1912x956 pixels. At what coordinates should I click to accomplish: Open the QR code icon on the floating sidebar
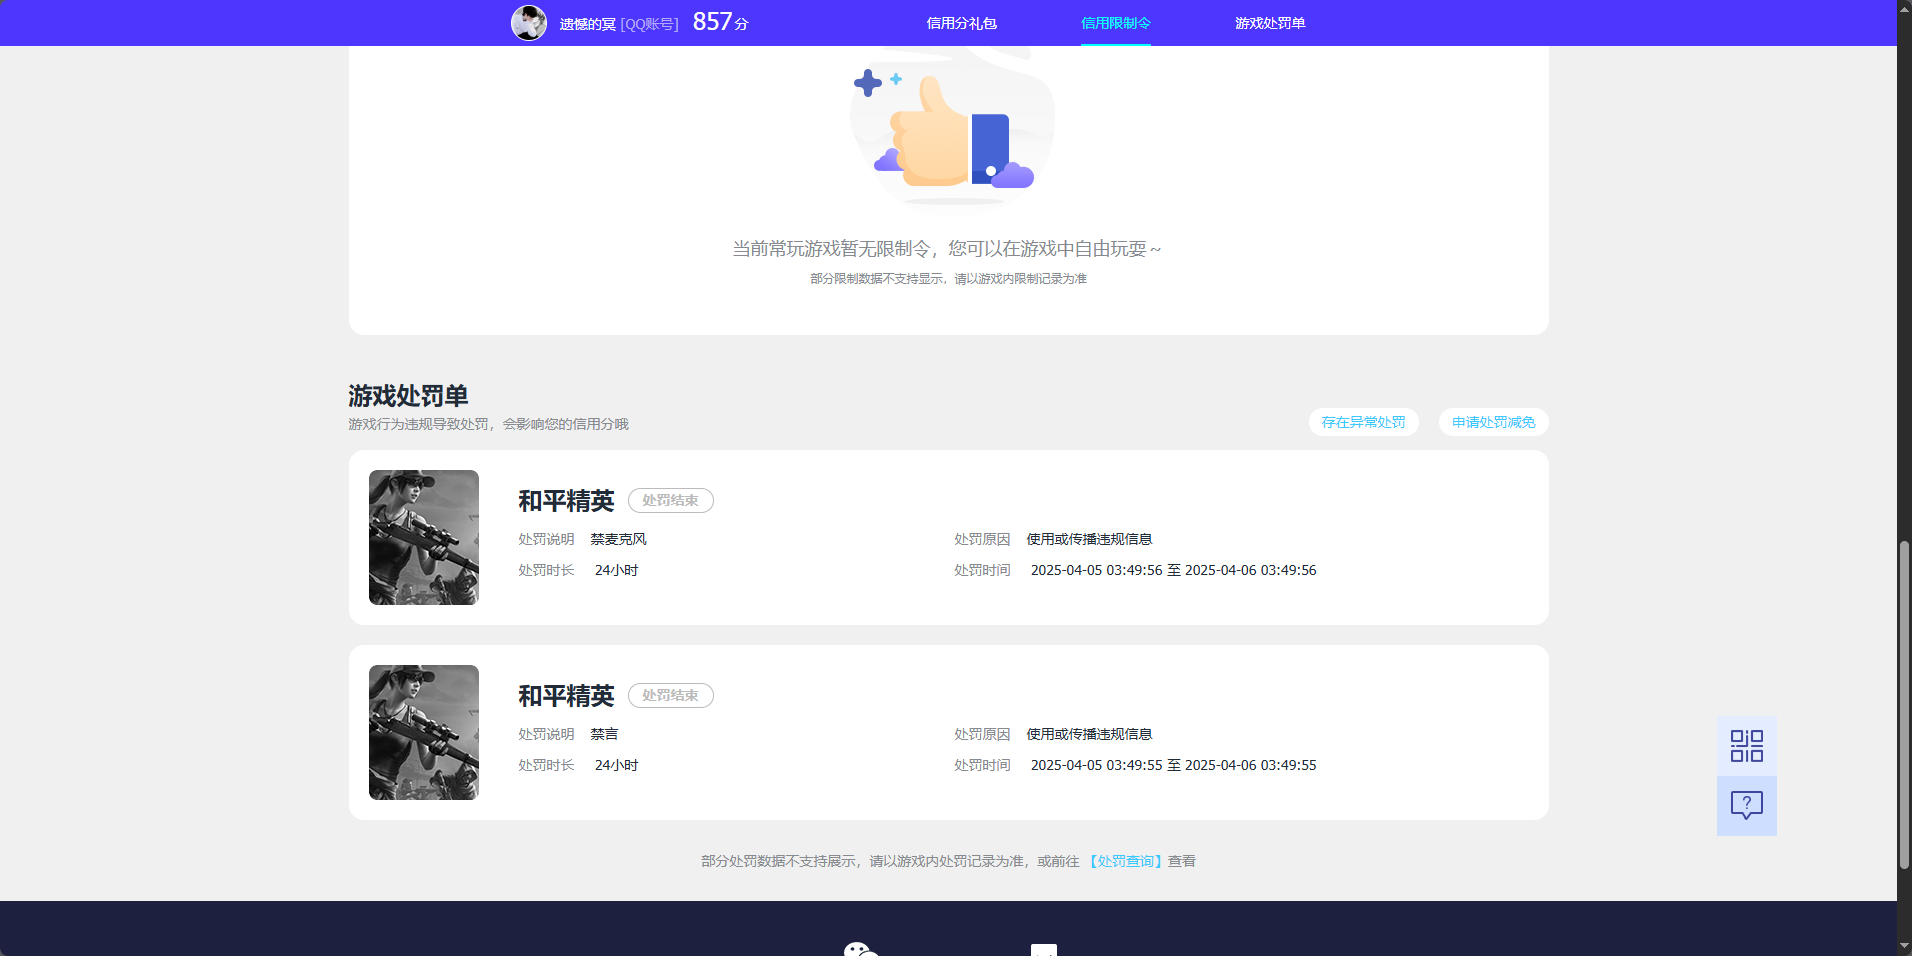(x=1747, y=746)
